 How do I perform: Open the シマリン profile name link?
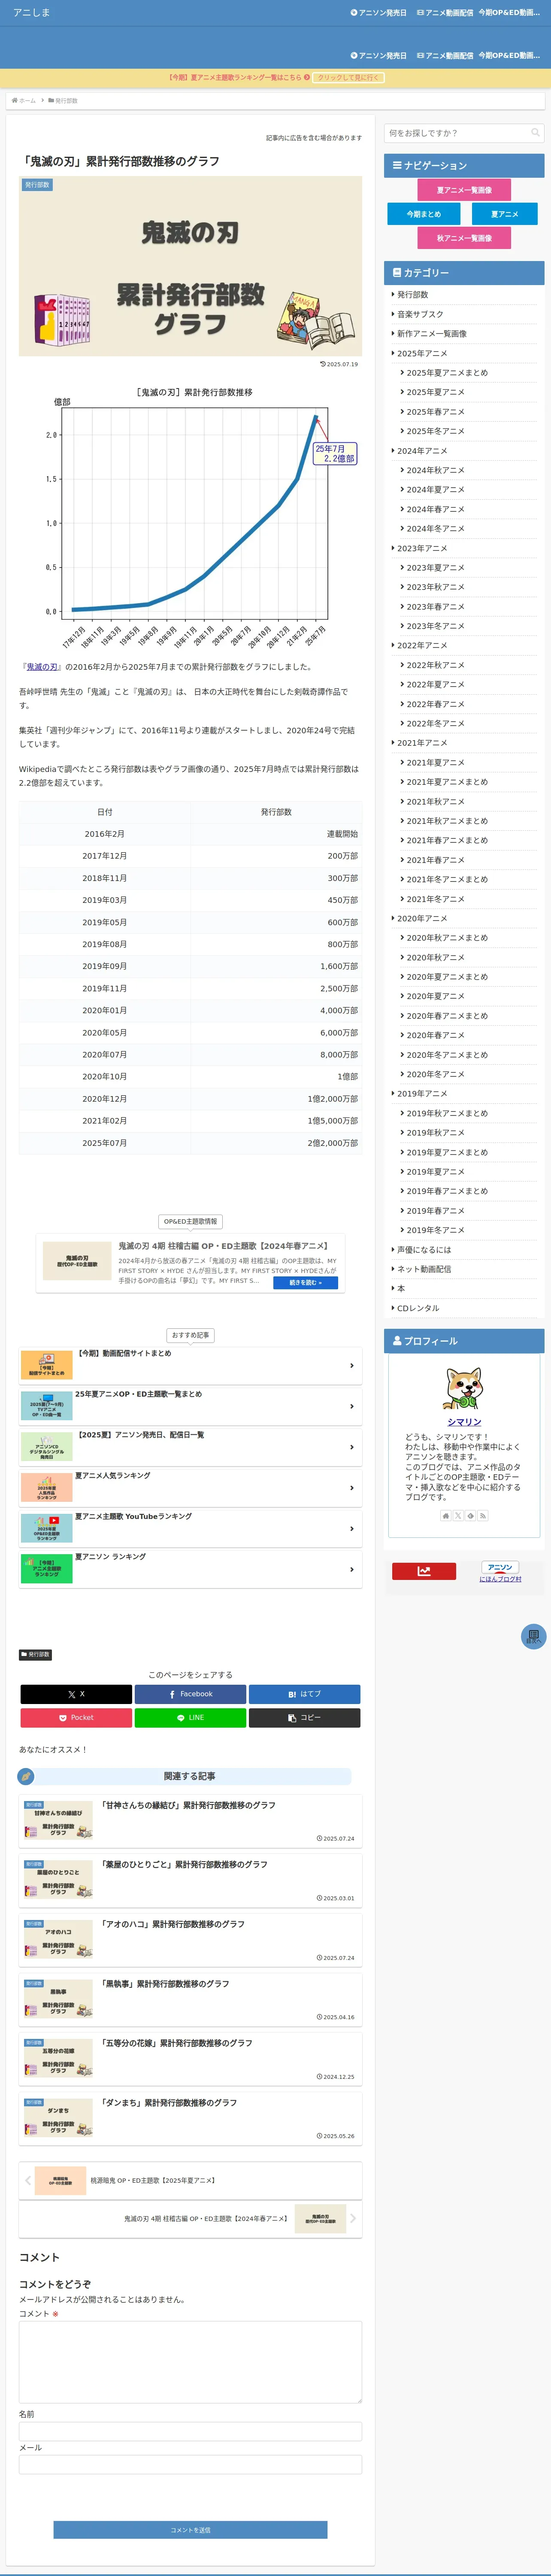pos(464,1422)
